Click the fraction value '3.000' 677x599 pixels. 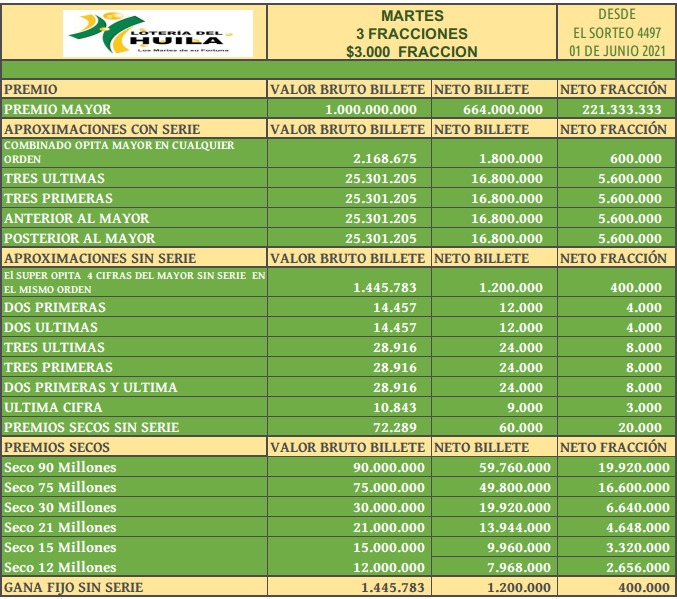point(644,407)
